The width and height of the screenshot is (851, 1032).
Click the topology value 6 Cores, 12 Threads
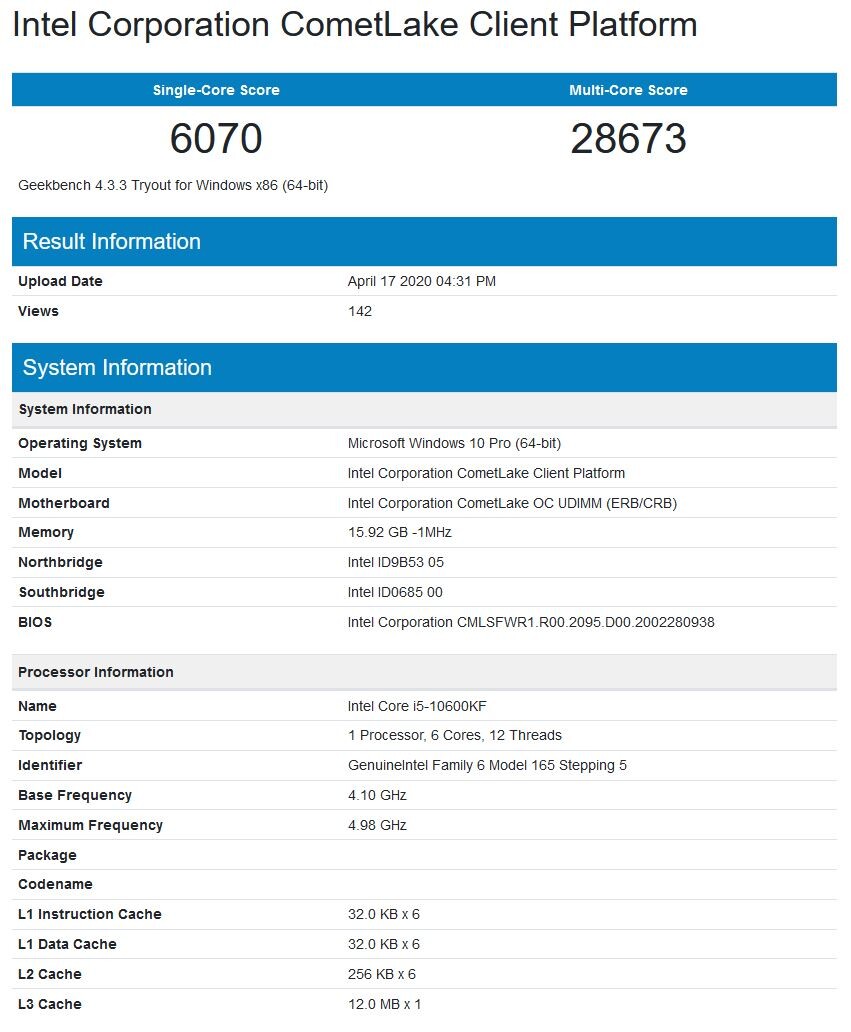point(454,735)
